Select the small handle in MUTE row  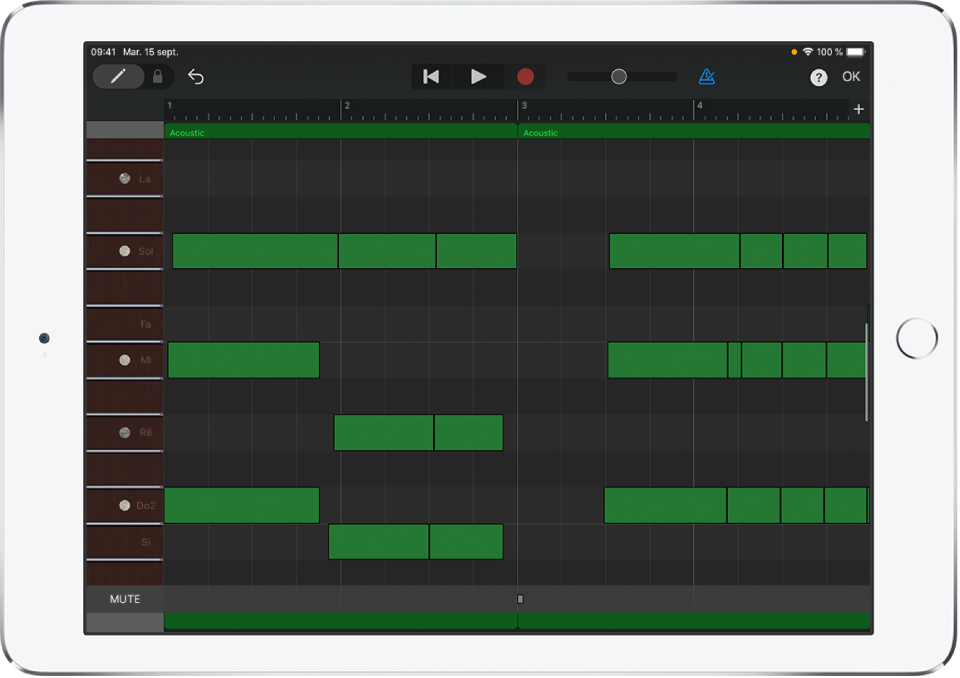[520, 599]
